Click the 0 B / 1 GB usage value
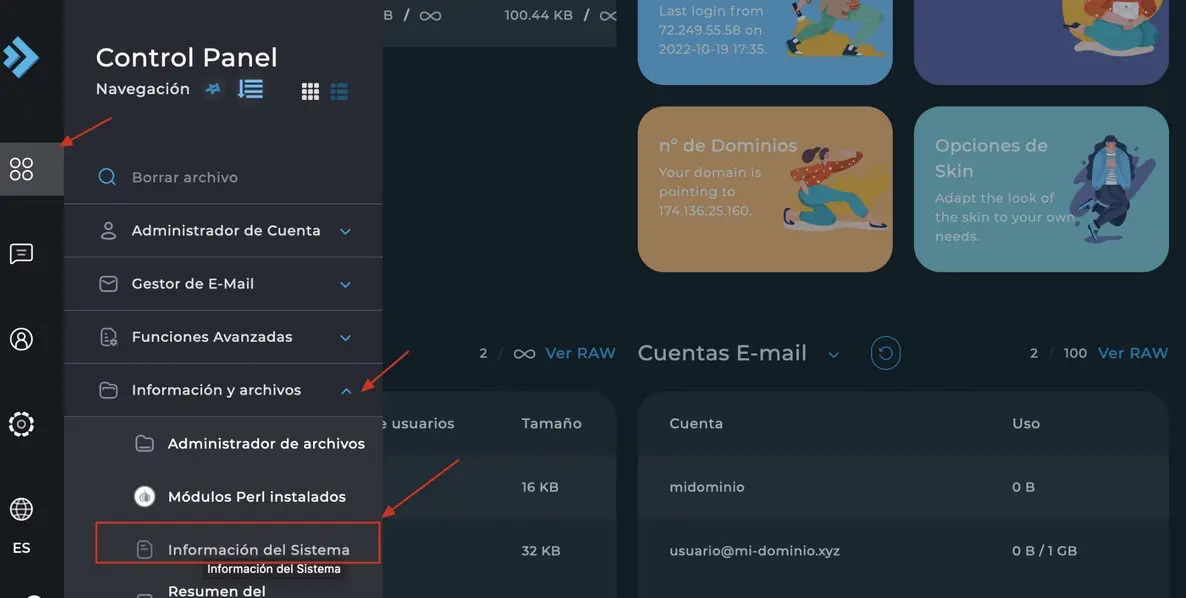1186x598 pixels. (1044, 550)
